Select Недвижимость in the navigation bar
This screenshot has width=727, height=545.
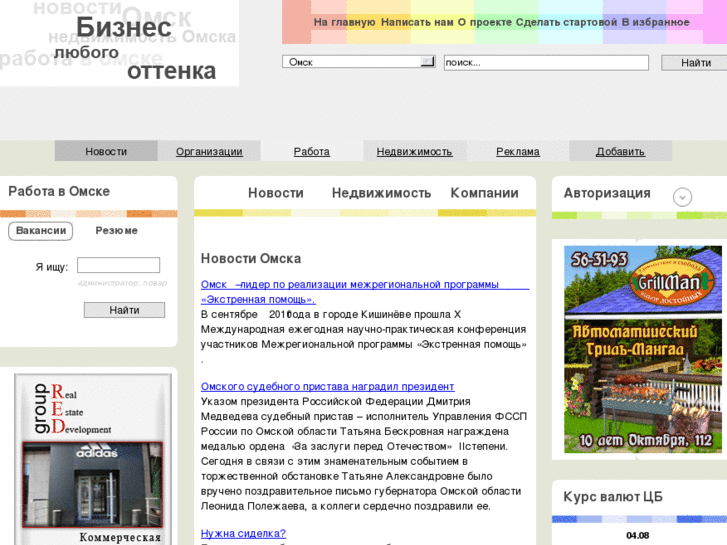coord(414,151)
